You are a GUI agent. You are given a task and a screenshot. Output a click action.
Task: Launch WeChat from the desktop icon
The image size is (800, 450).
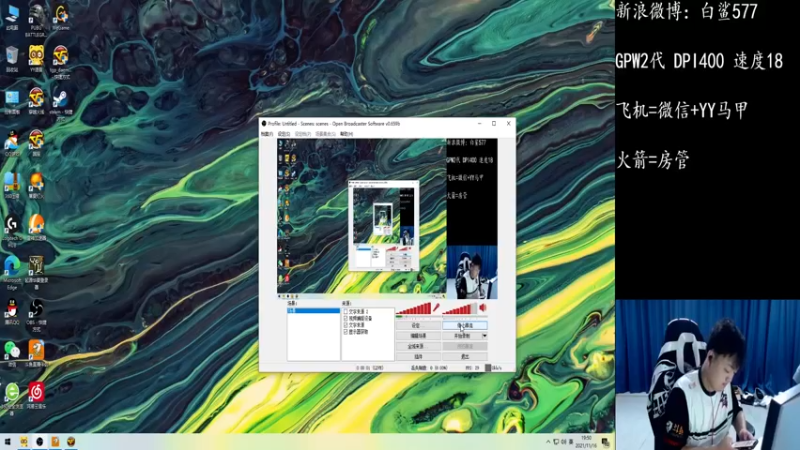point(12,354)
